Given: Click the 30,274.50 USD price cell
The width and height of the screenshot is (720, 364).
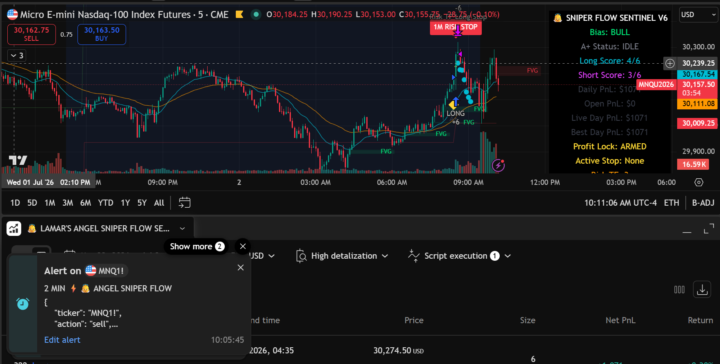Looking at the screenshot, I should pos(399,351).
